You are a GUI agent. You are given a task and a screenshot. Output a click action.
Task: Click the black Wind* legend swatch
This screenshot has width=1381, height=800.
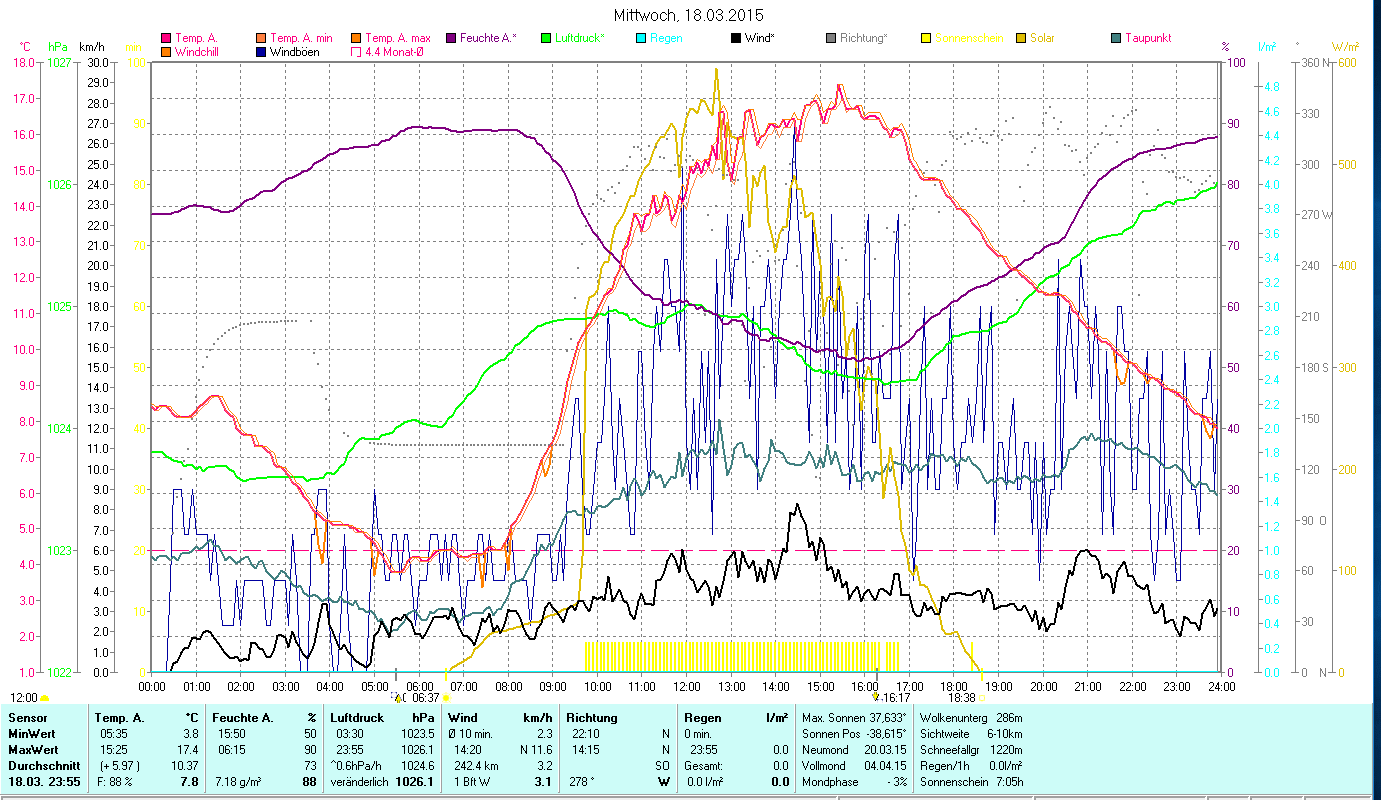click(x=735, y=38)
